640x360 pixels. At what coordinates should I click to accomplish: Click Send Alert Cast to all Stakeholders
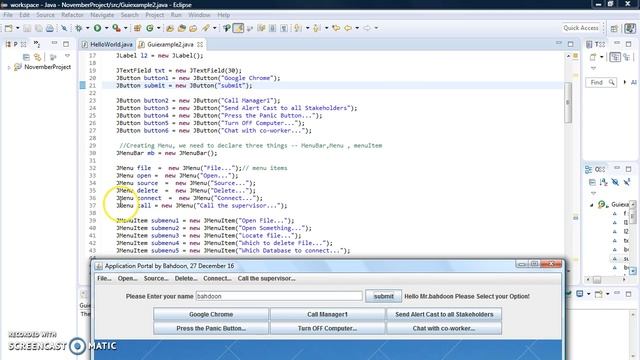(444, 314)
